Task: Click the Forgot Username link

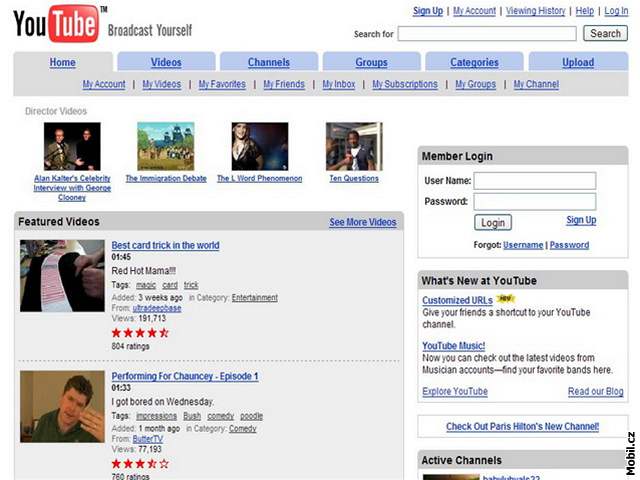Action: tap(523, 245)
